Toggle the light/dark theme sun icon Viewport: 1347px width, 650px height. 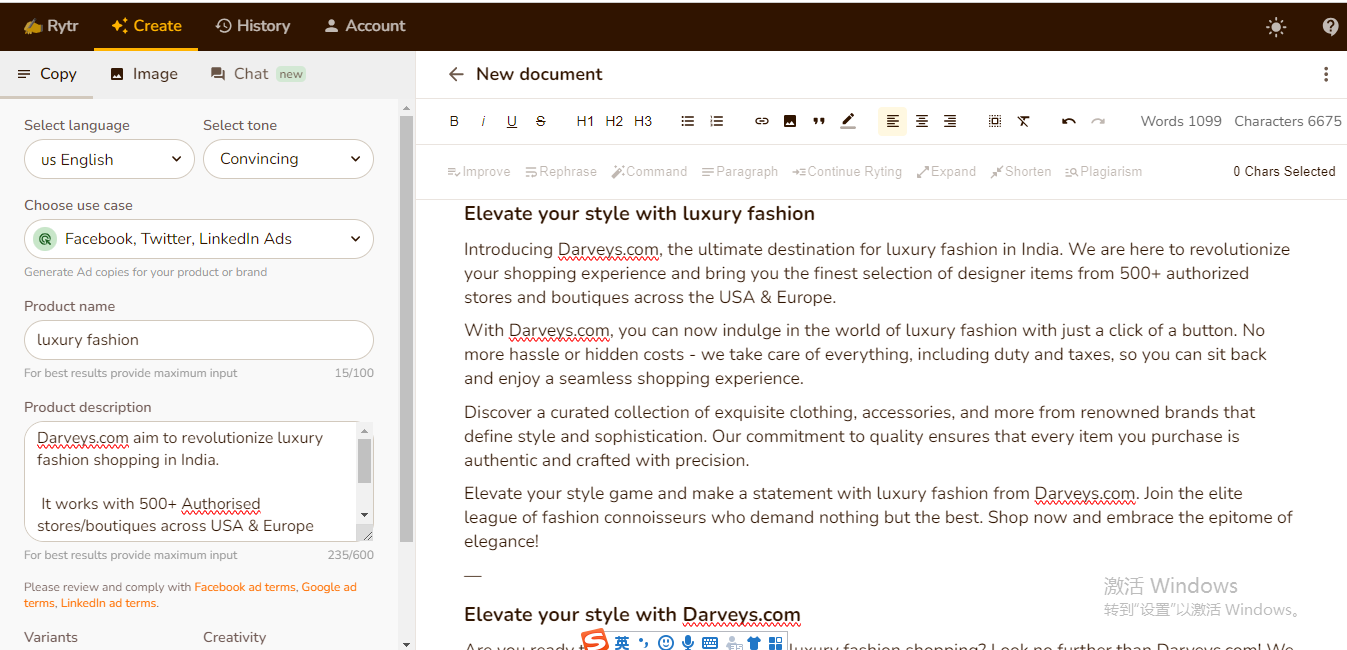[x=1276, y=27]
